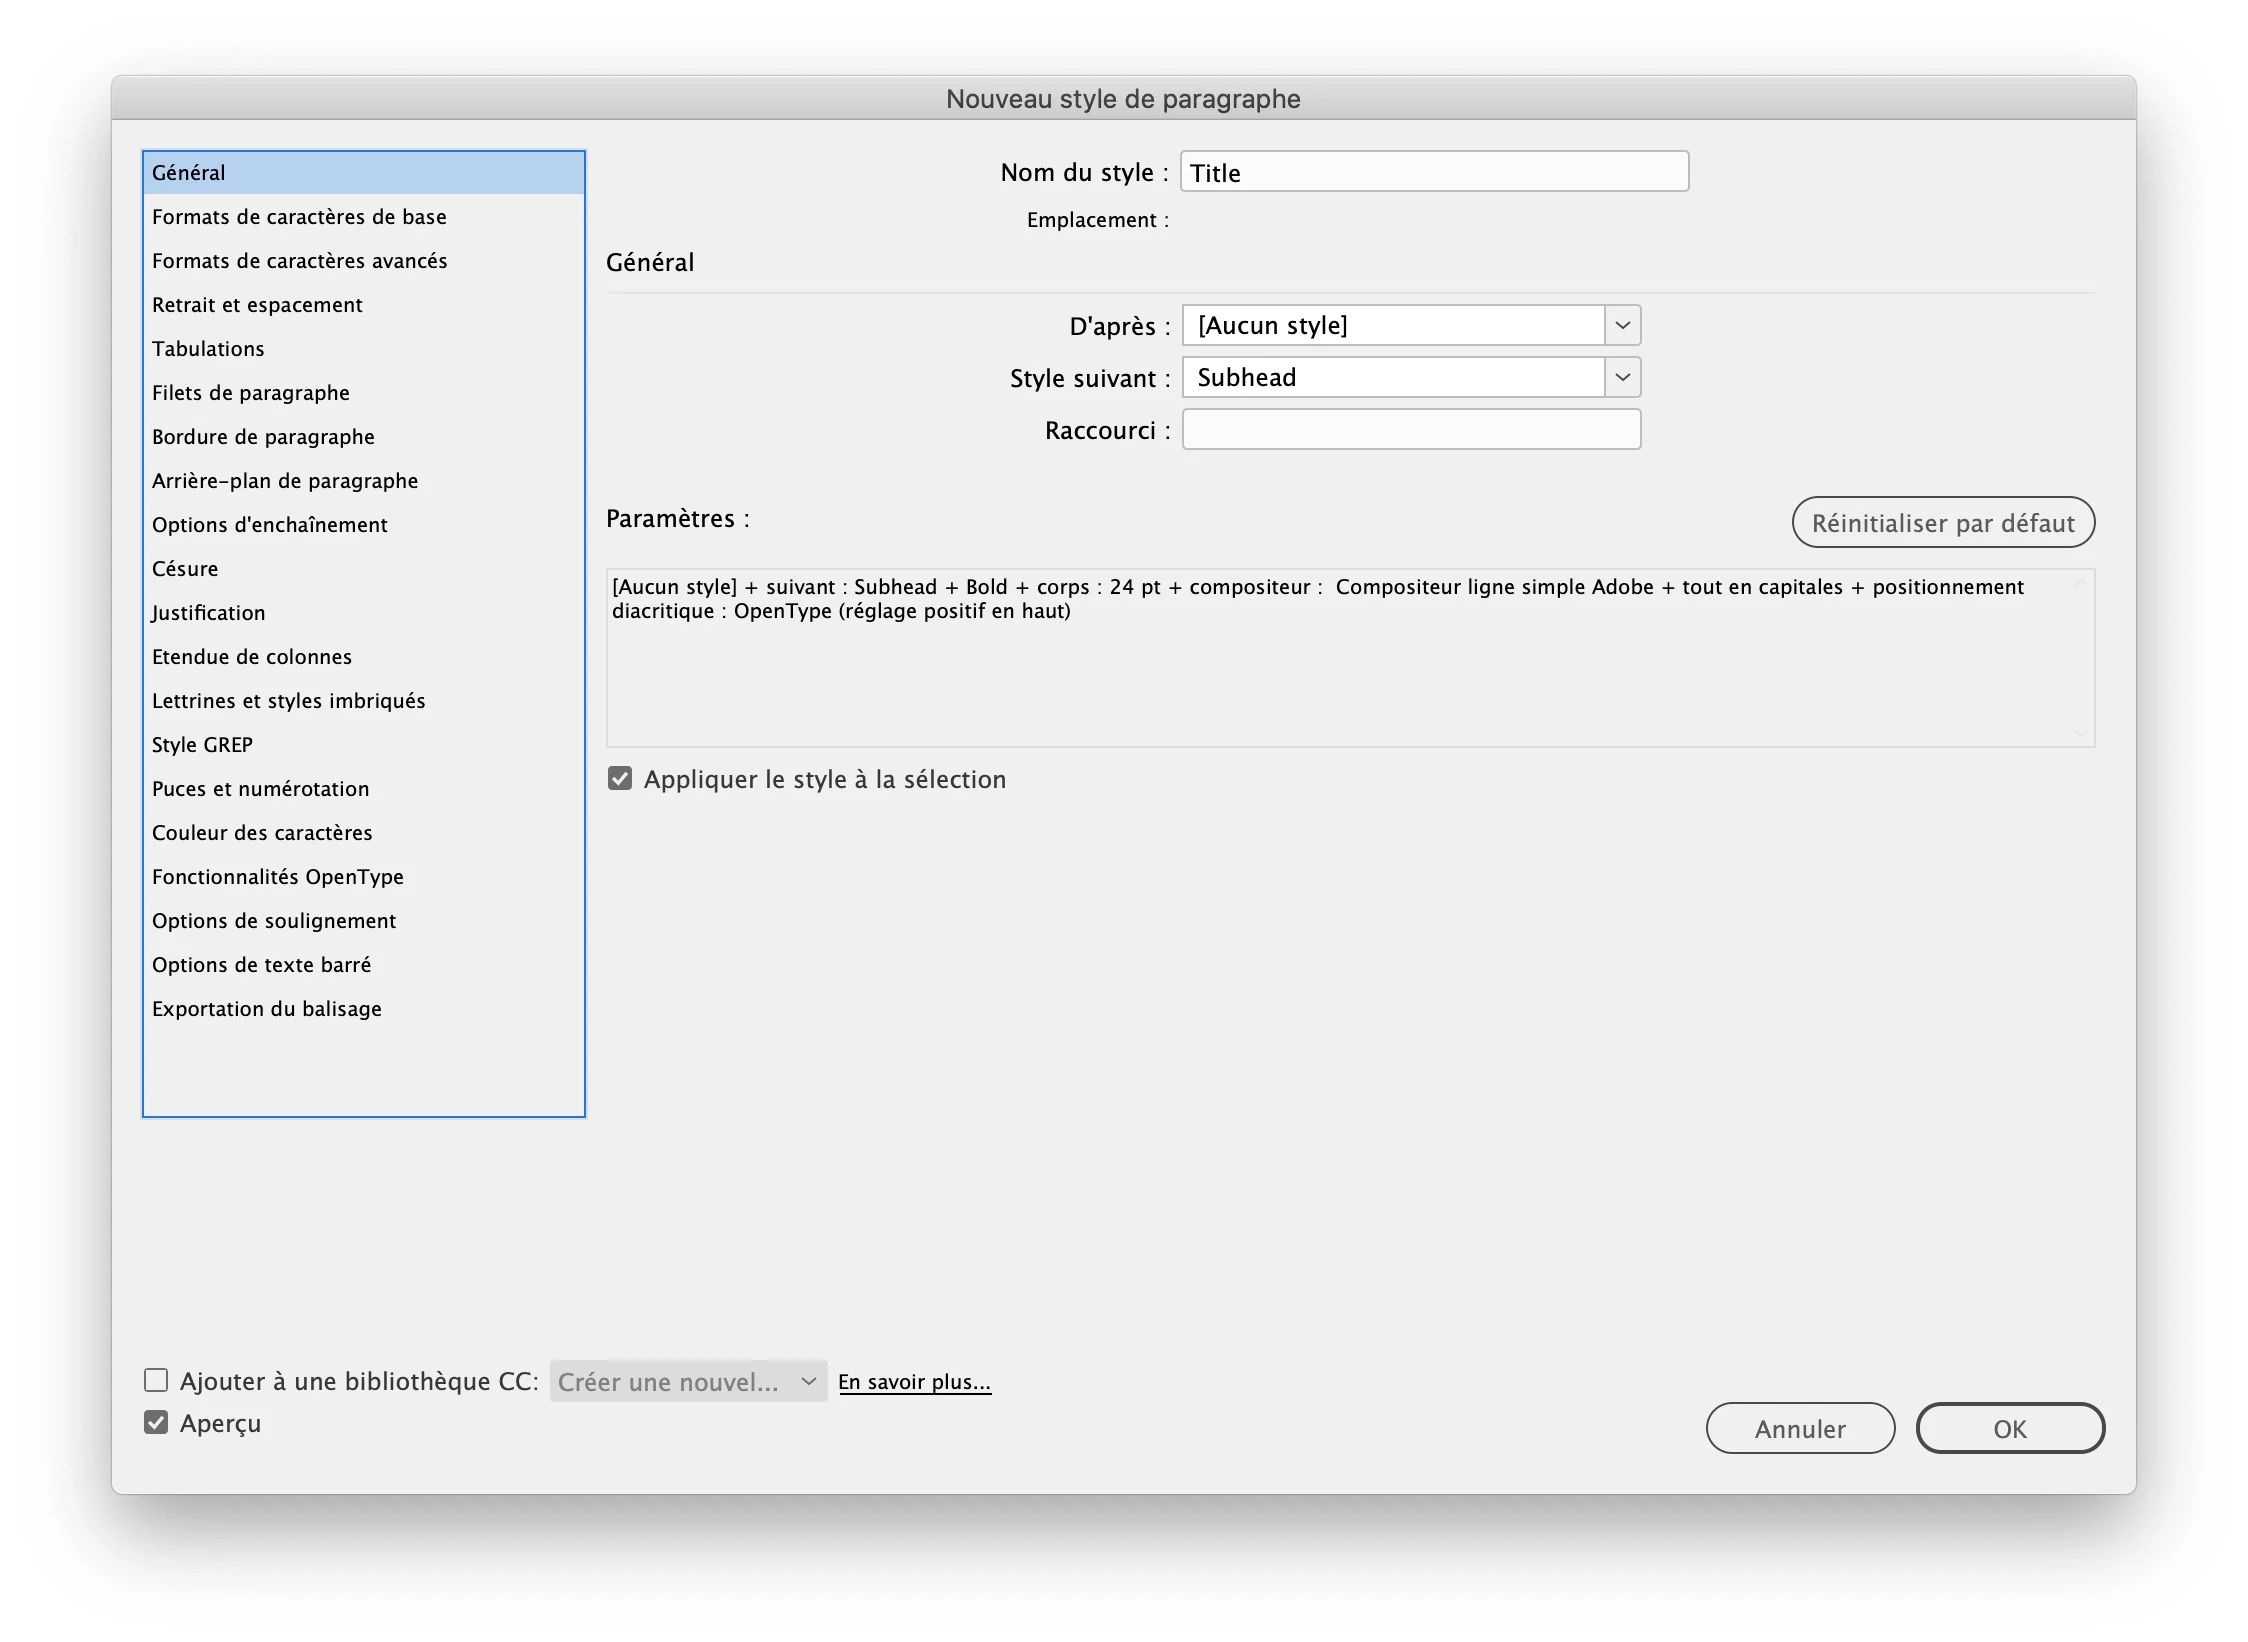2248x1642 pixels.
Task: Switch to the Césure panel
Action: pyautogui.click(x=185, y=569)
